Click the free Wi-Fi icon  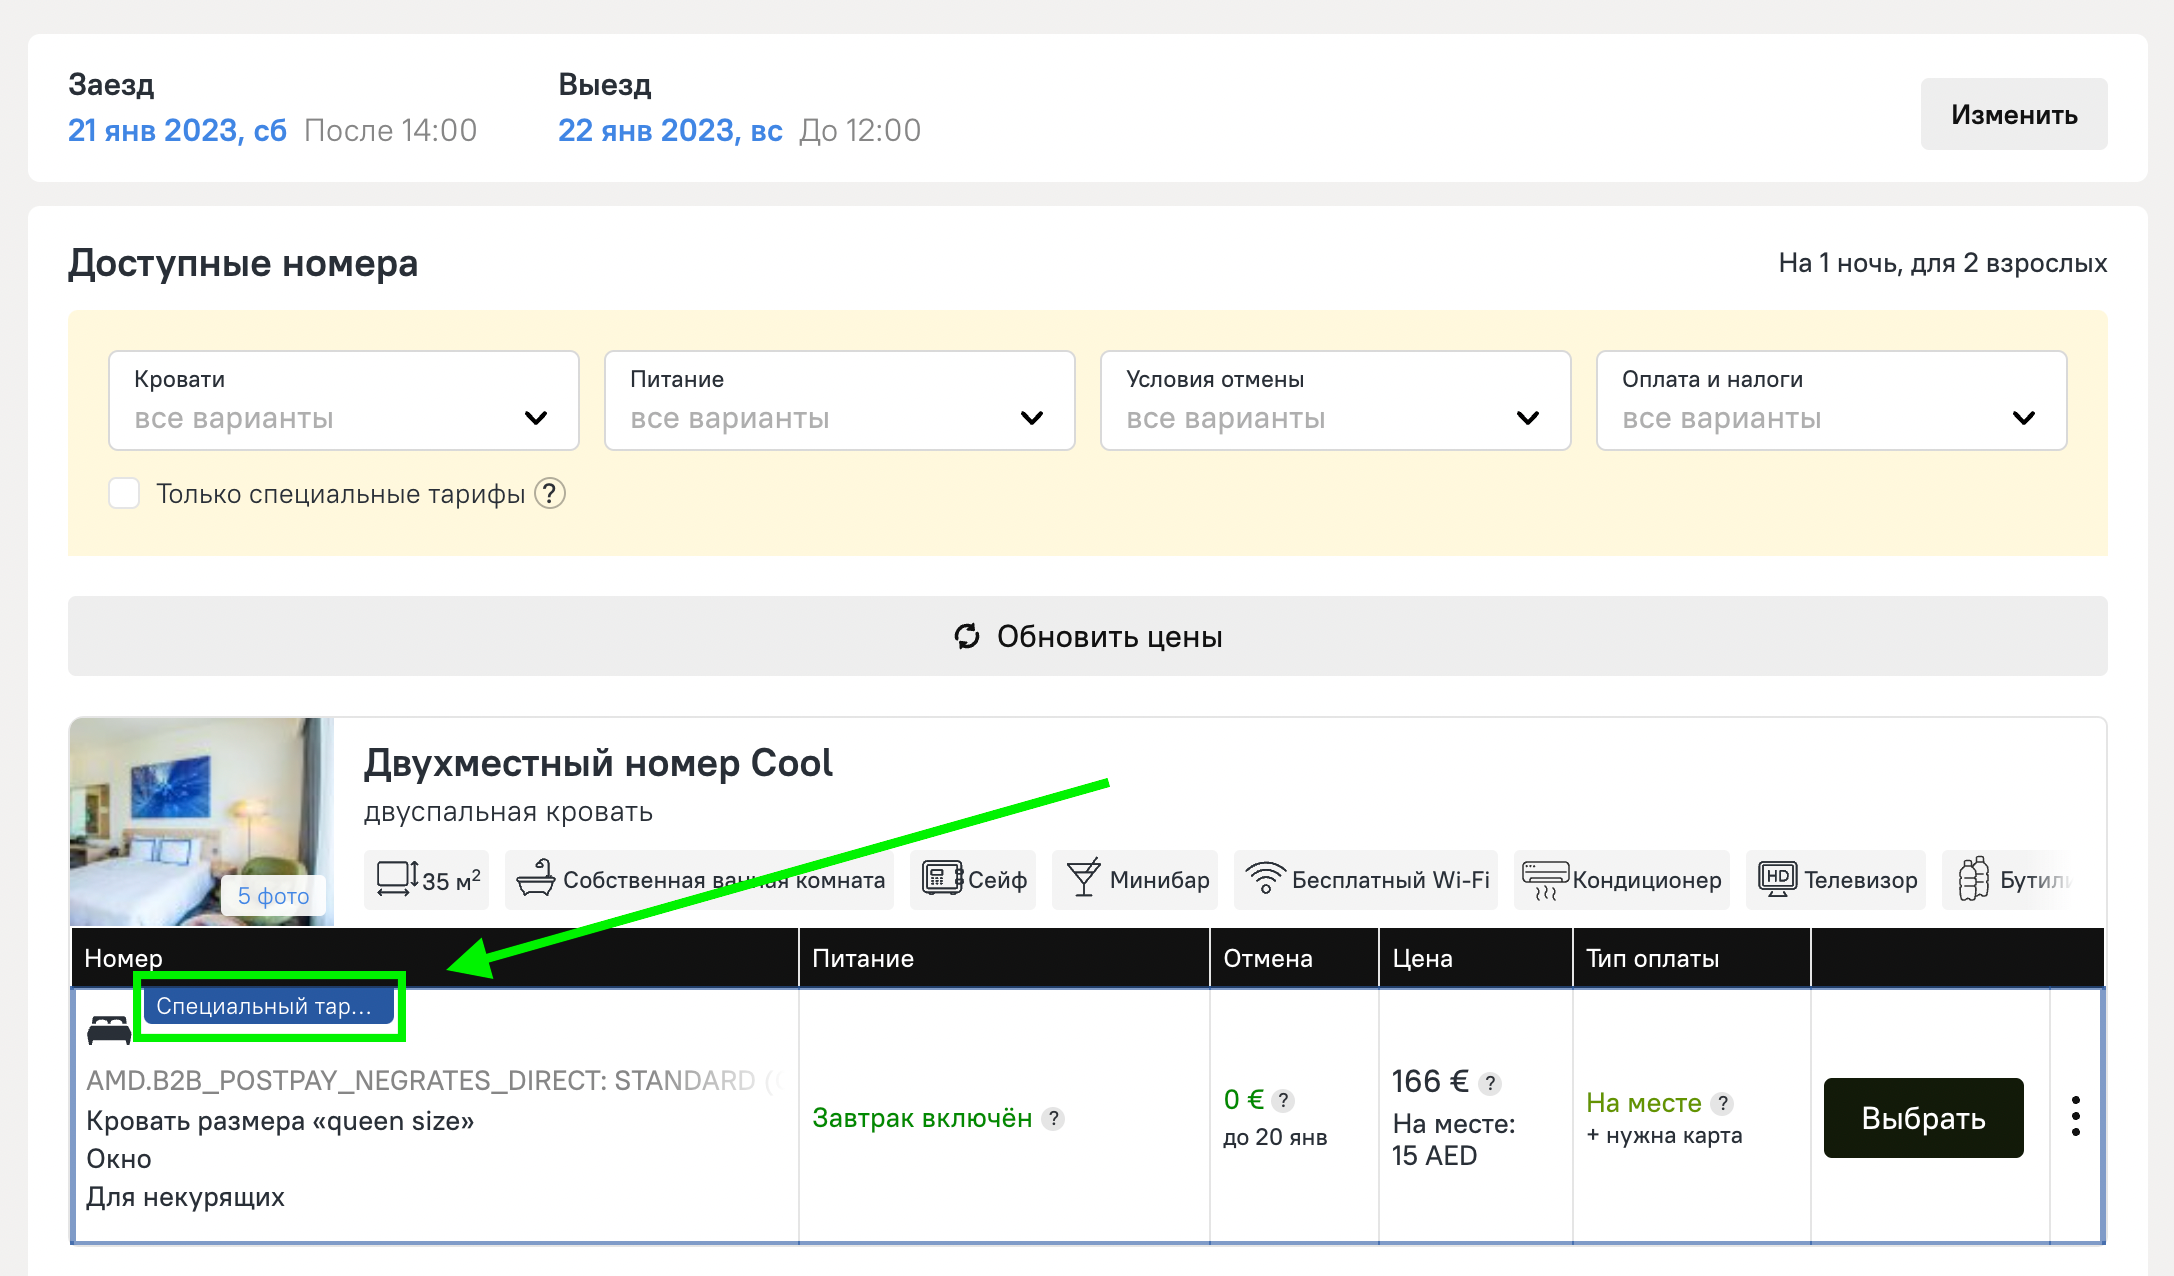point(1265,879)
